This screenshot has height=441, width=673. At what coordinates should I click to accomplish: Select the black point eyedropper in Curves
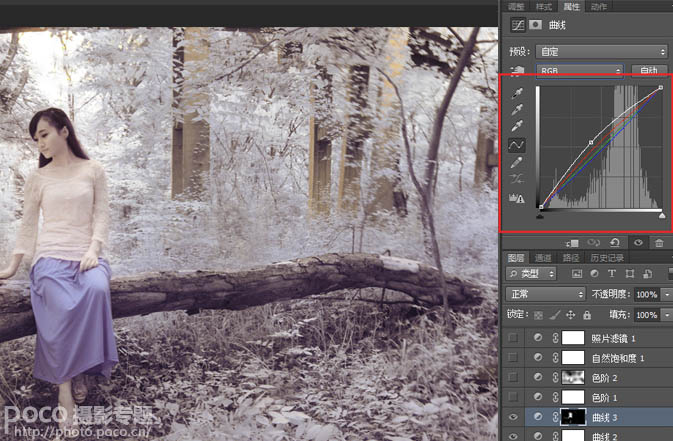pyautogui.click(x=517, y=93)
